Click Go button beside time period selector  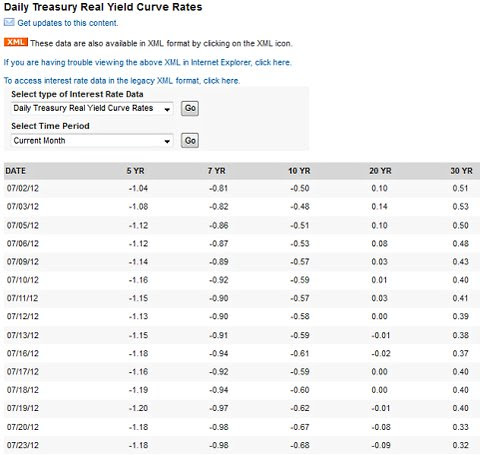(x=190, y=141)
